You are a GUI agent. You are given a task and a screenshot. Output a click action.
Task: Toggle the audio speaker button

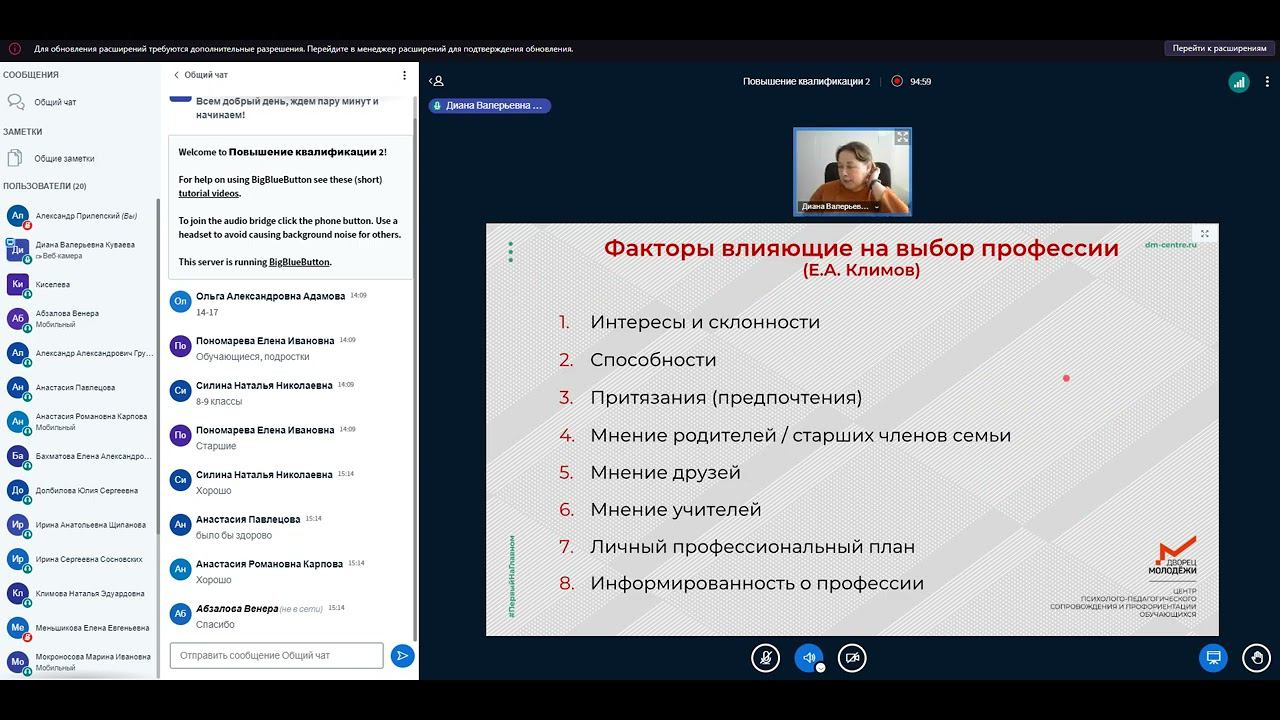click(808, 658)
